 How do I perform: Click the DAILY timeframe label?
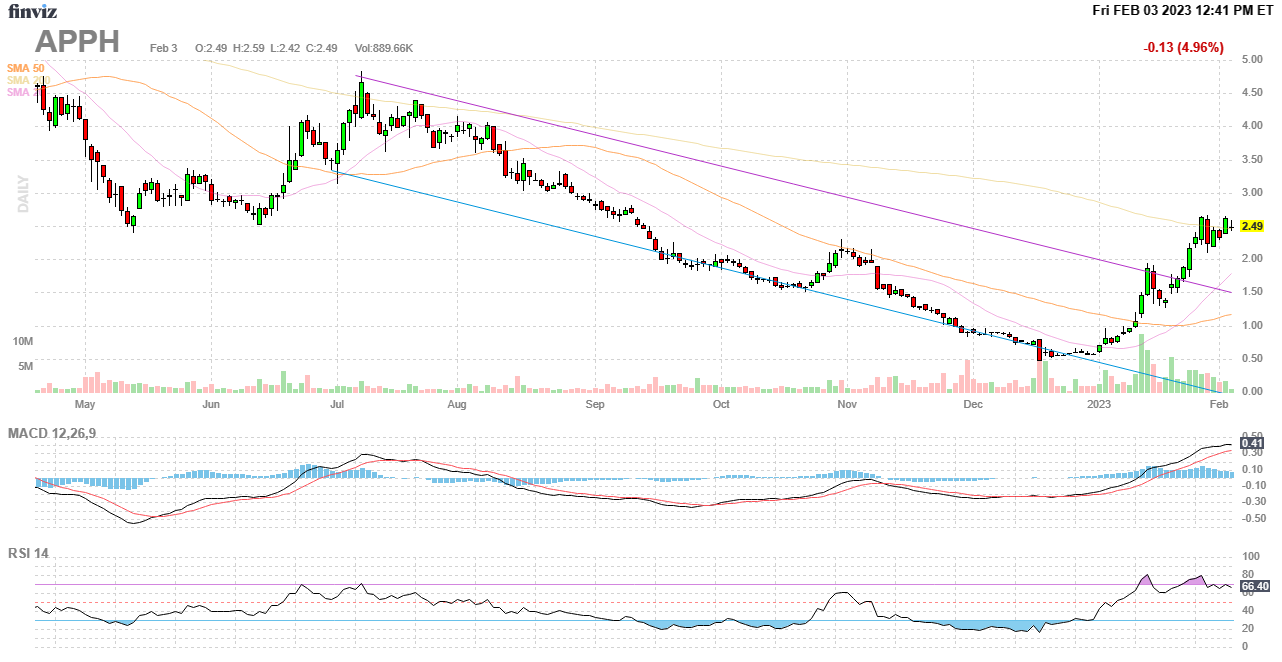[x=23, y=194]
